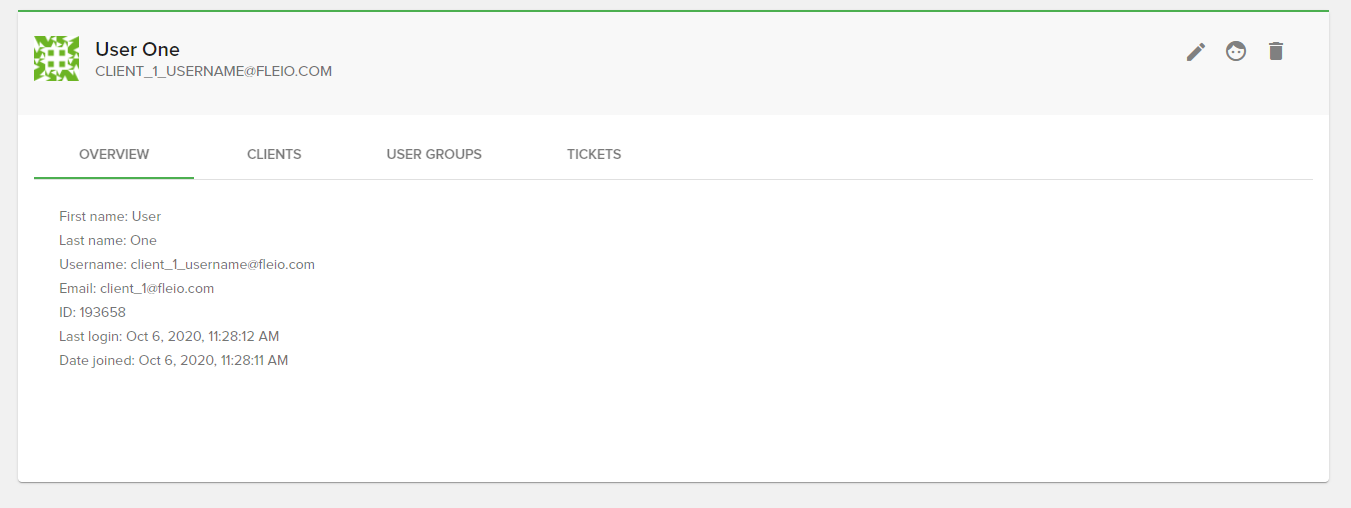Image resolution: width=1351 pixels, height=508 pixels.
Task: Click the ID number 193658
Action: [103, 312]
